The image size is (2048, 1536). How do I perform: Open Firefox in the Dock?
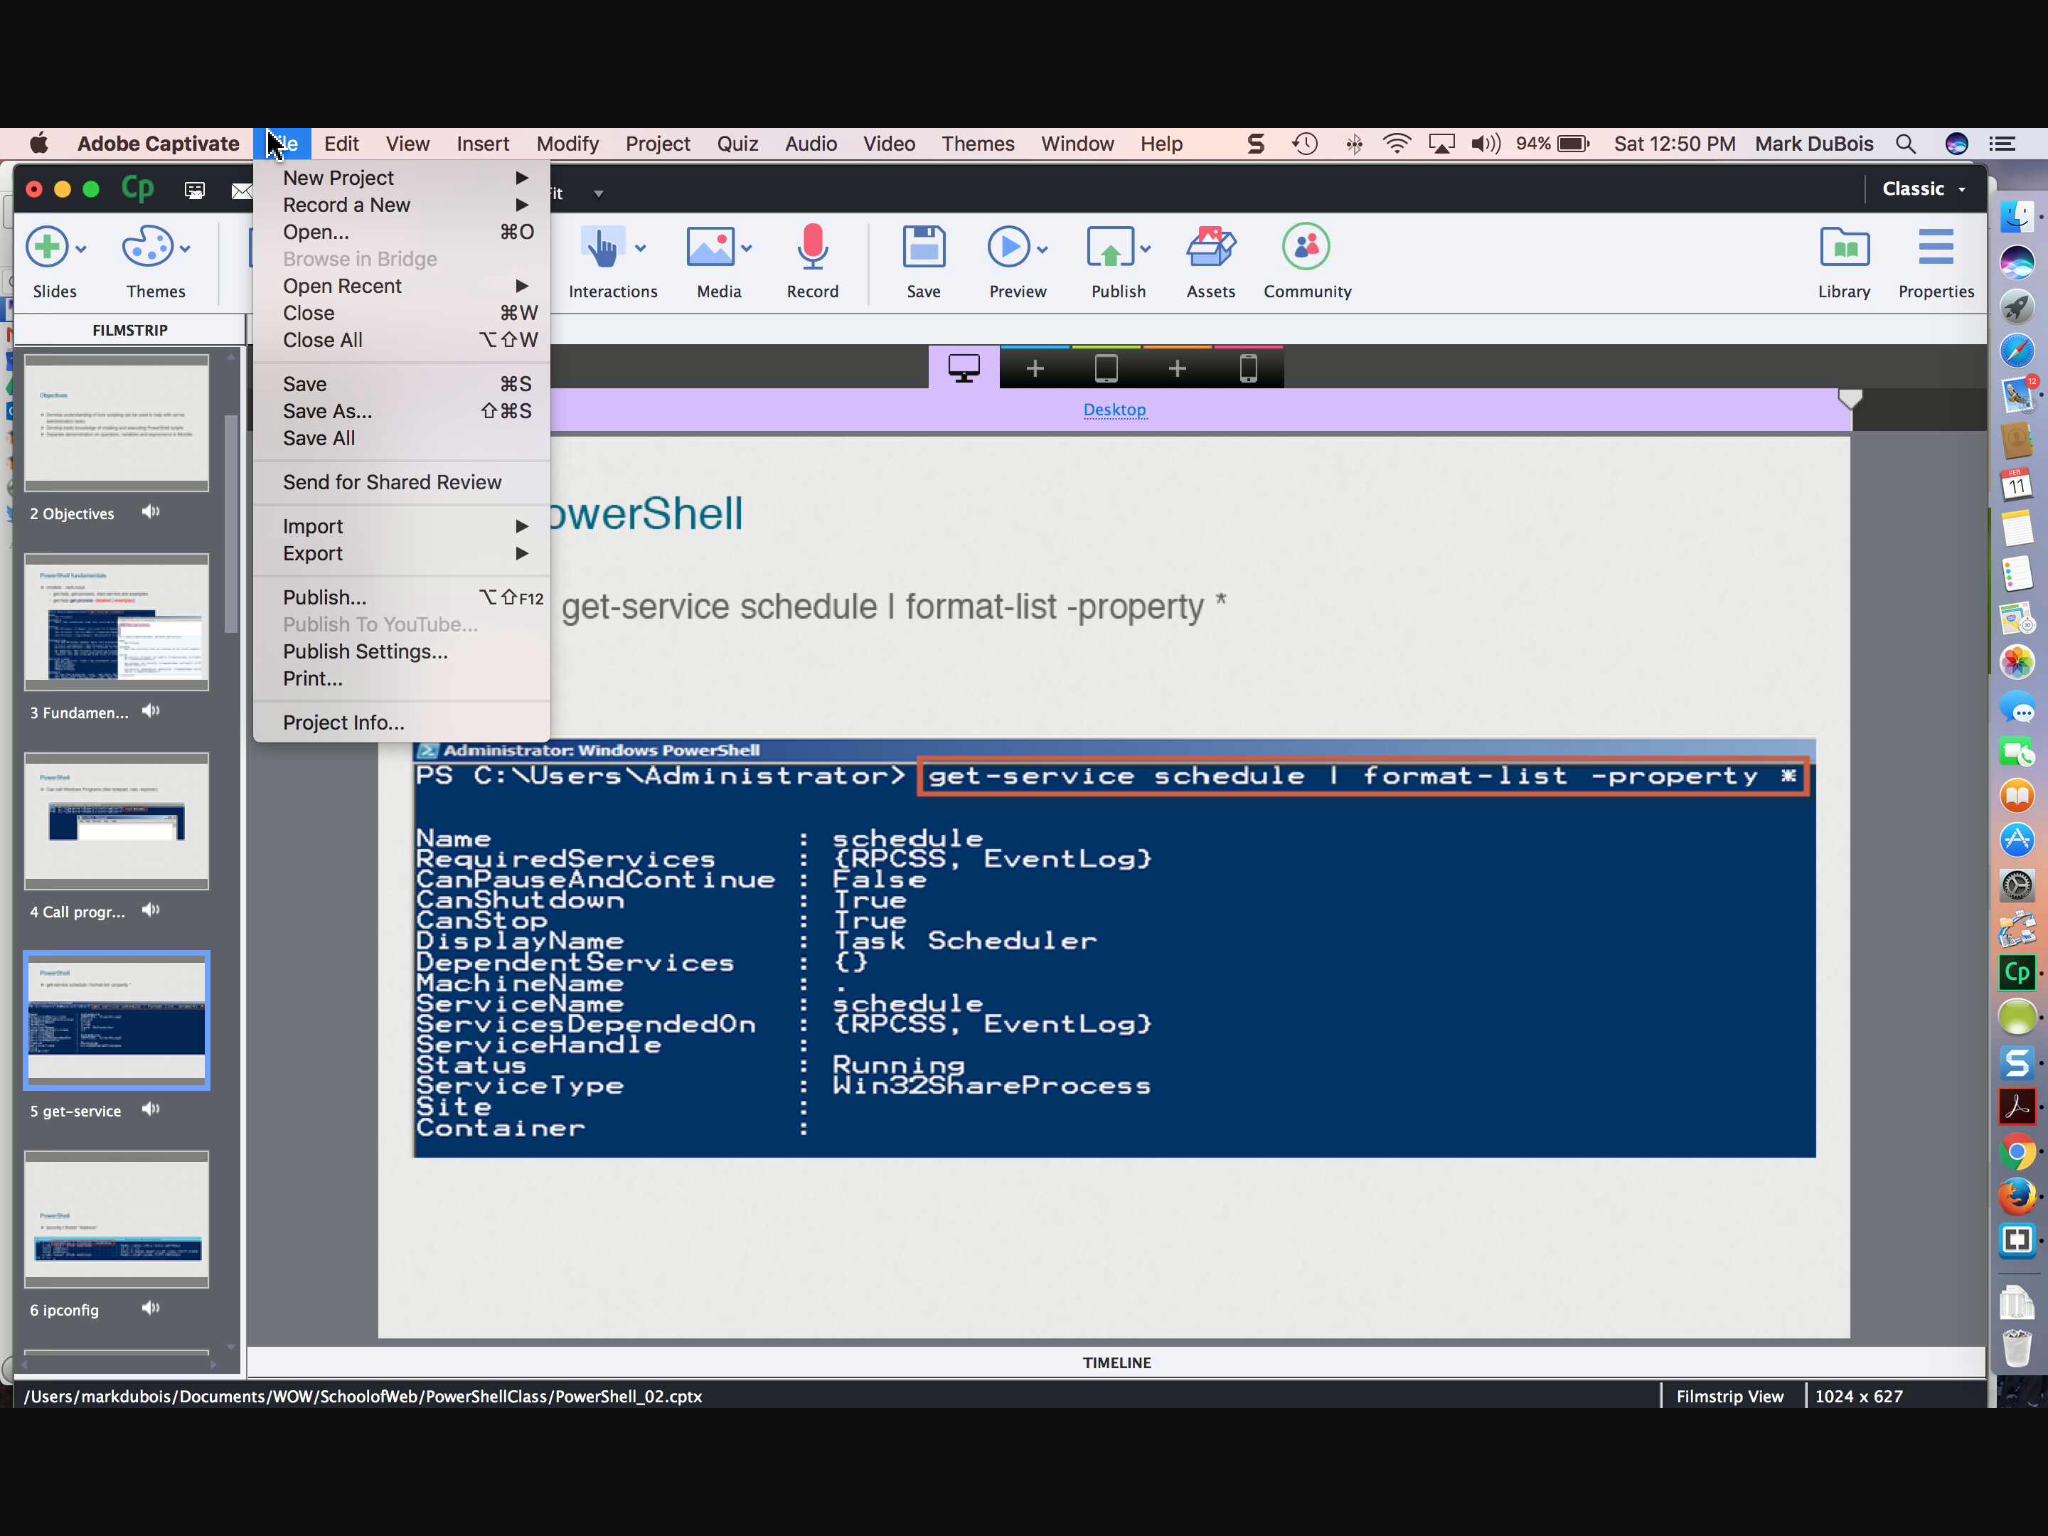pyautogui.click(x=2017, y=1196)
